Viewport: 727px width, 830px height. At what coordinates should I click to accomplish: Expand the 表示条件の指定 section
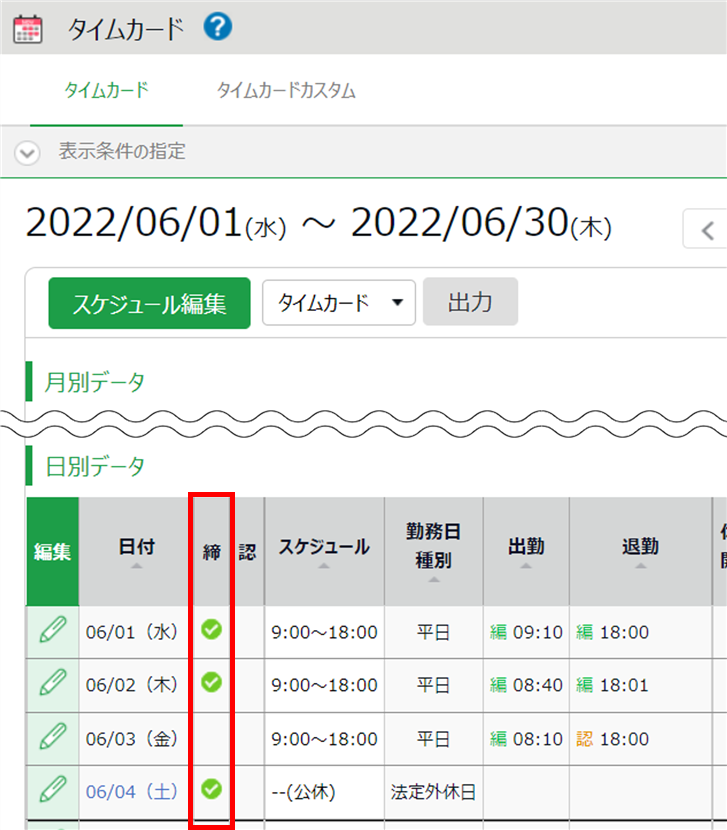click(x=28, y=153)
